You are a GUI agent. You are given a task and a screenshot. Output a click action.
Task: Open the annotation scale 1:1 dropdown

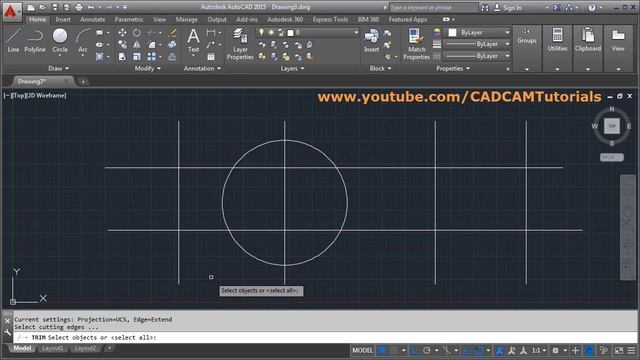click(539, 350)
